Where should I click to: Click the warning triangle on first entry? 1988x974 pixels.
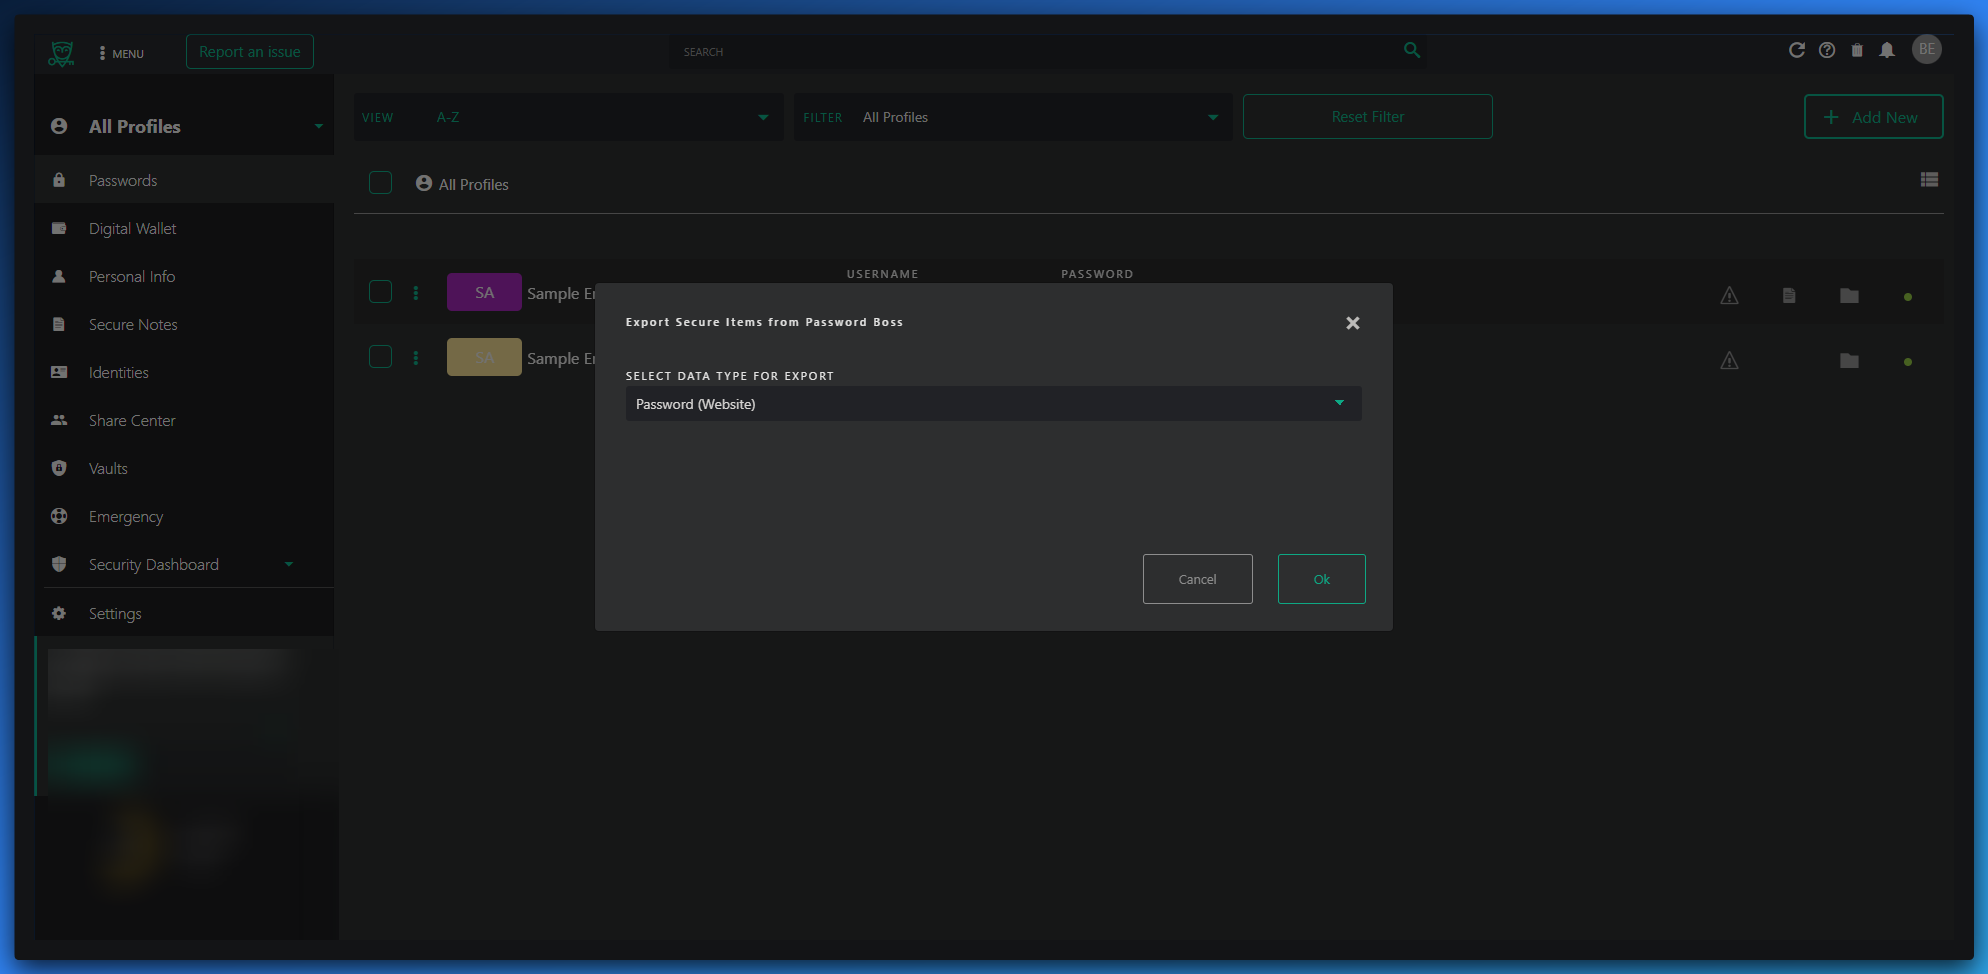tap(1729, 296)
